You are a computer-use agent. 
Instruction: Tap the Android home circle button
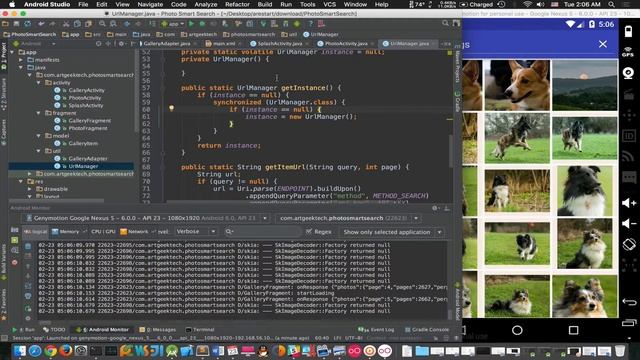(x=517, y=330)
